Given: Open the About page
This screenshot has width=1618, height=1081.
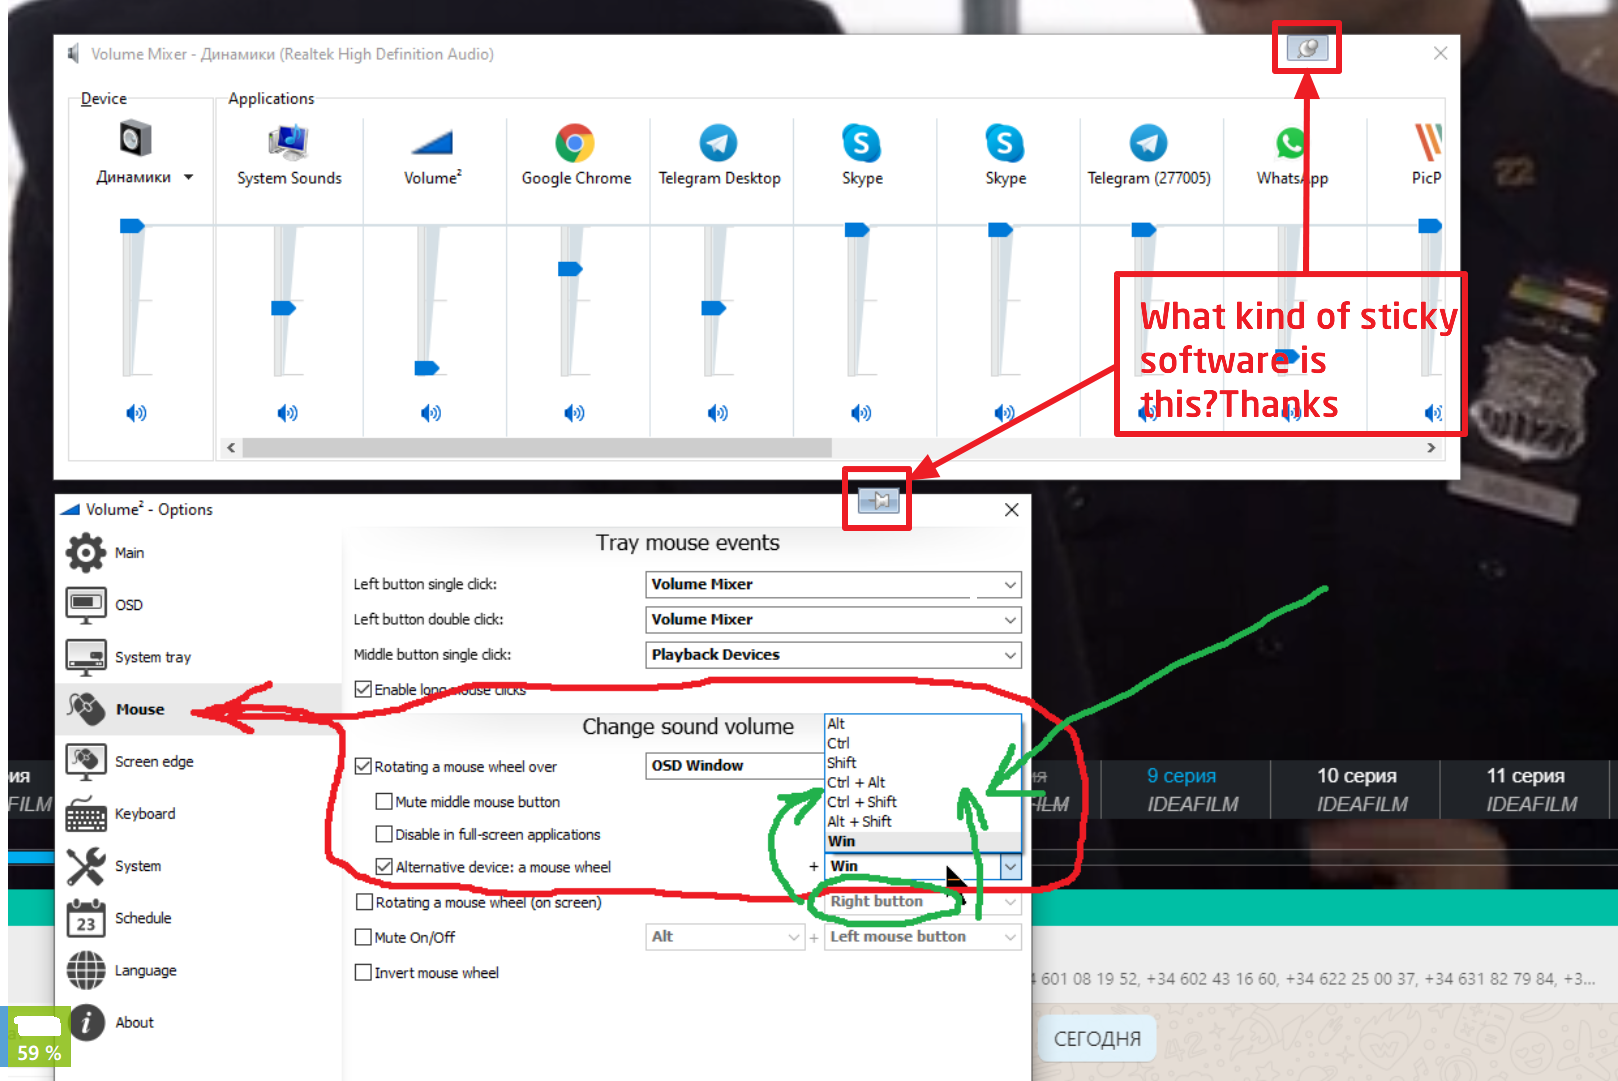Looking at the screenshot, I should 198,1022.
